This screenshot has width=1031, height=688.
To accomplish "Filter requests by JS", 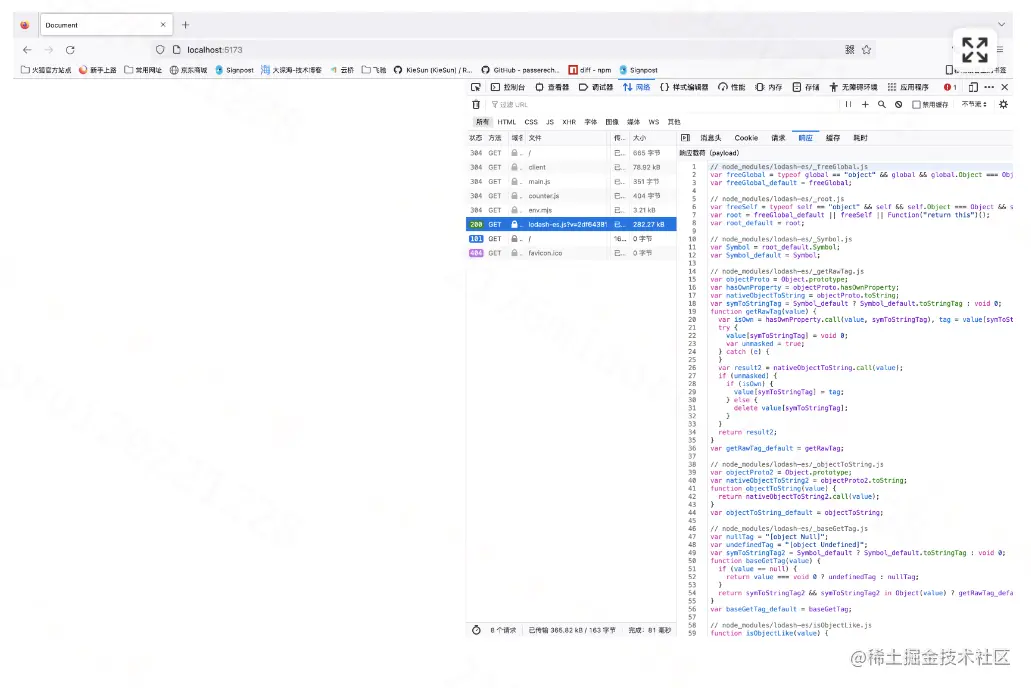I will tap(550, 122).
